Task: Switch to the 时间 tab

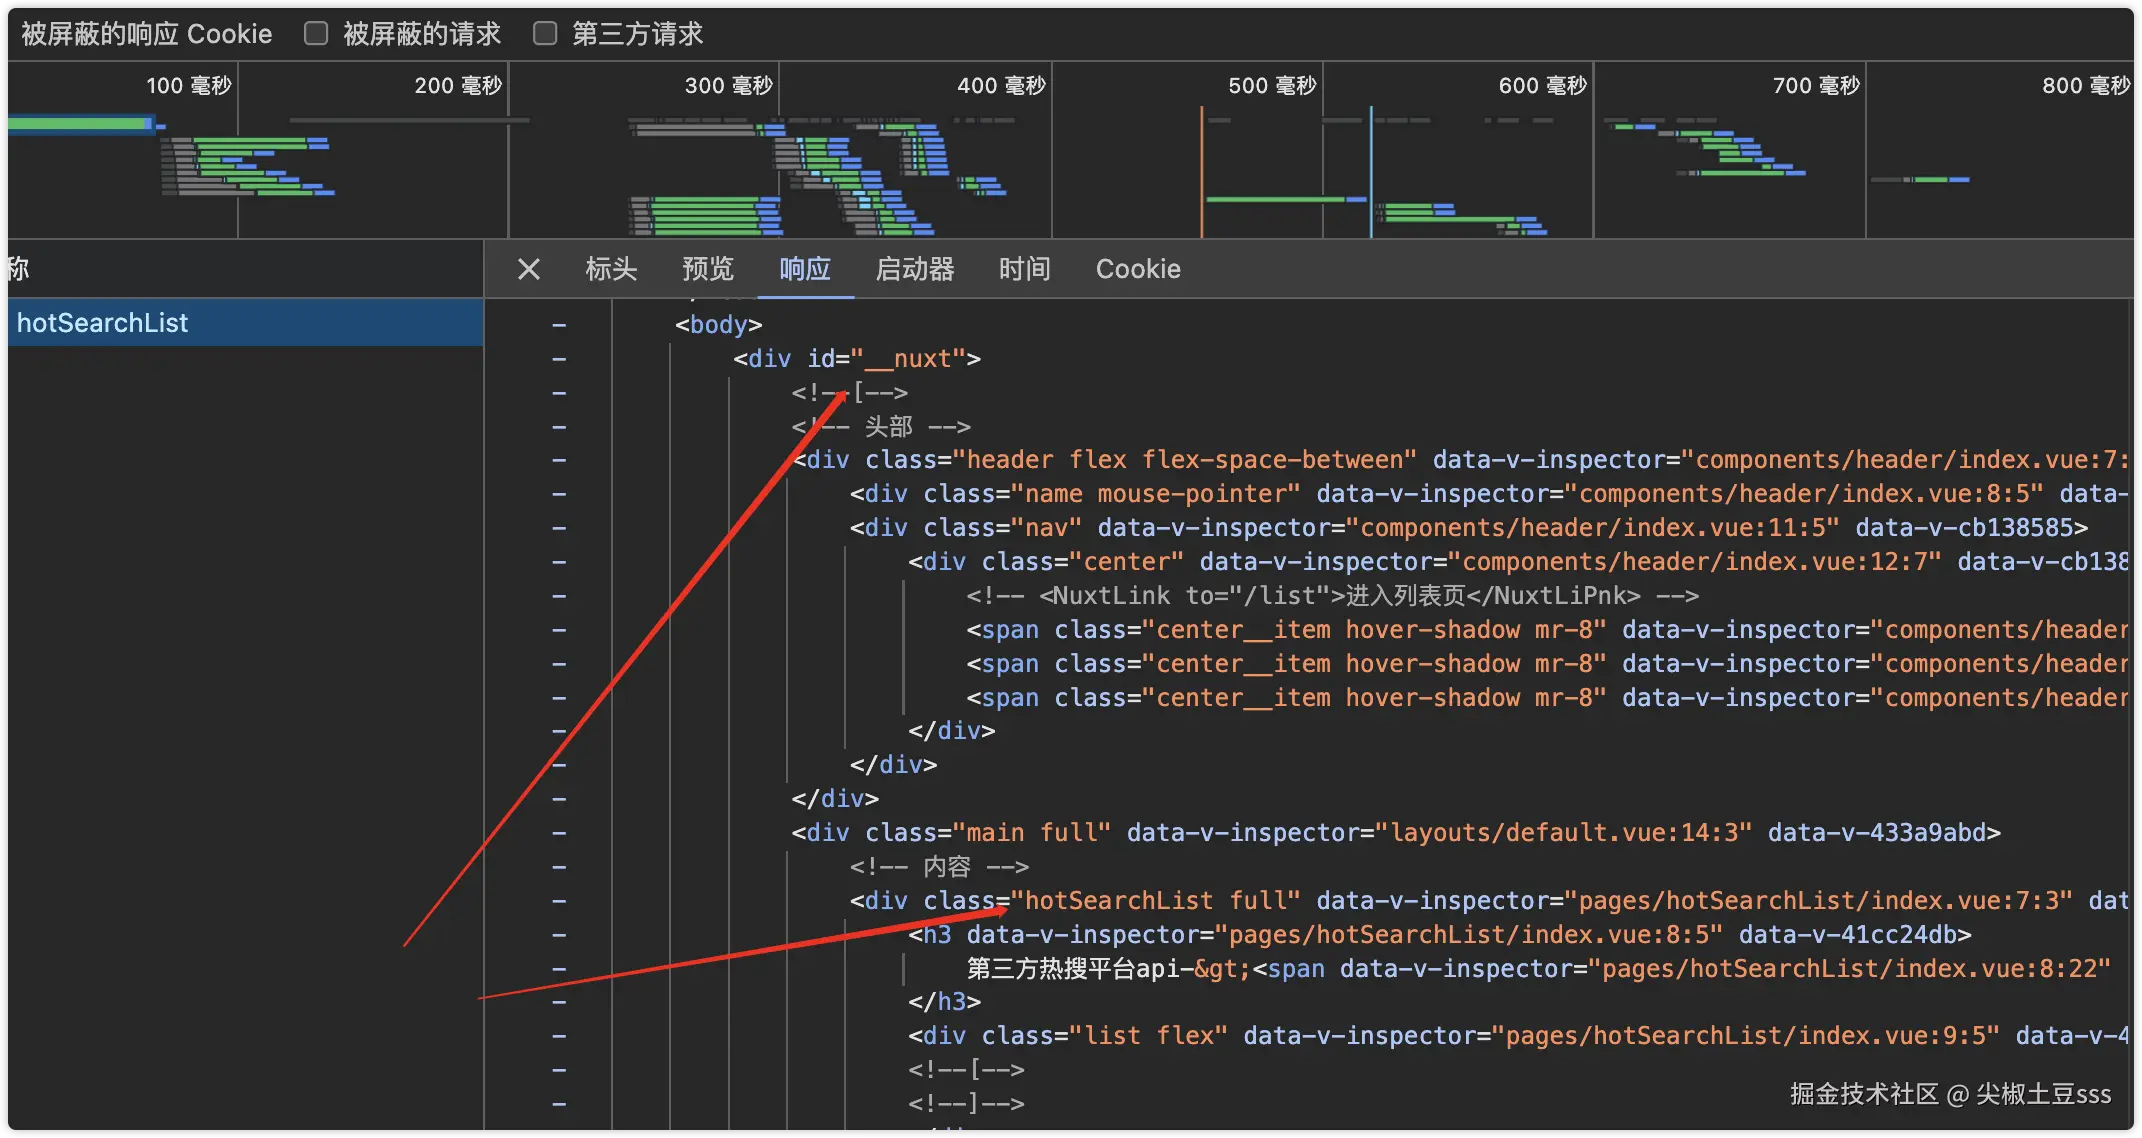Action: (x=1024, y=269)
